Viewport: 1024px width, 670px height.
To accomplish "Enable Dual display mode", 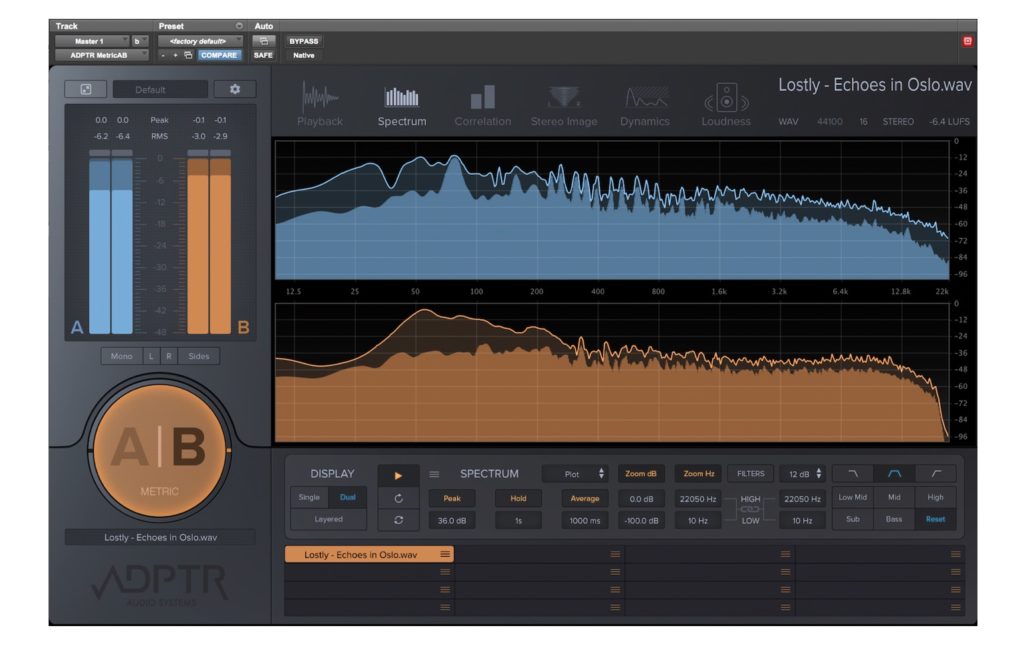I will [347, 497].
